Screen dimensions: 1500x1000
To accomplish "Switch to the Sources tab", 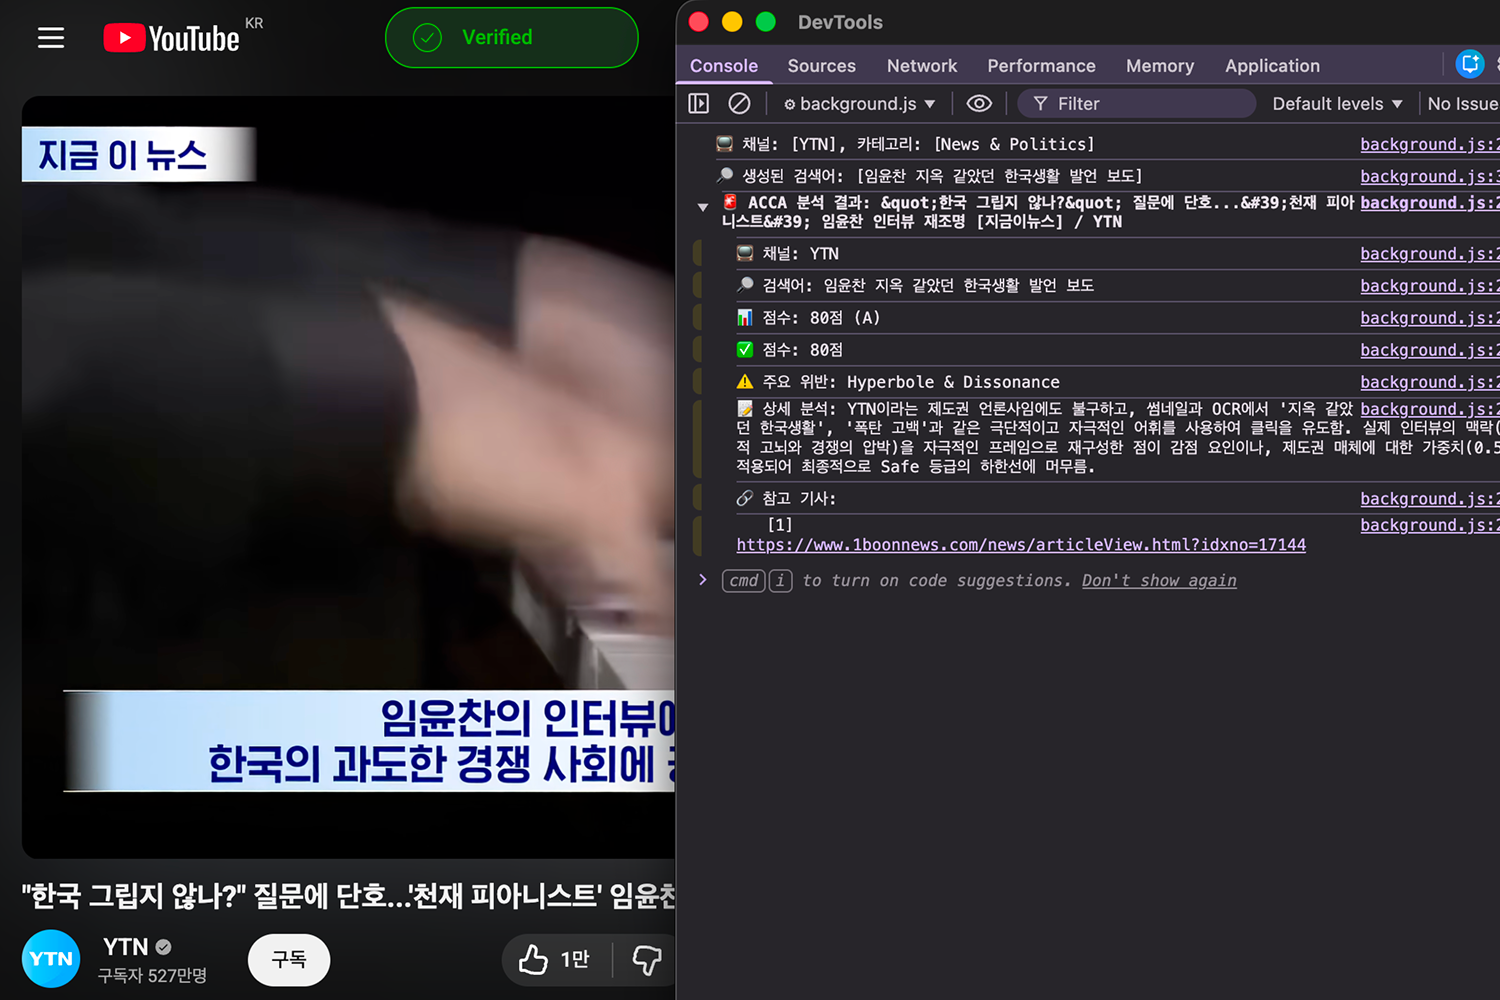I will pos(821,66).
